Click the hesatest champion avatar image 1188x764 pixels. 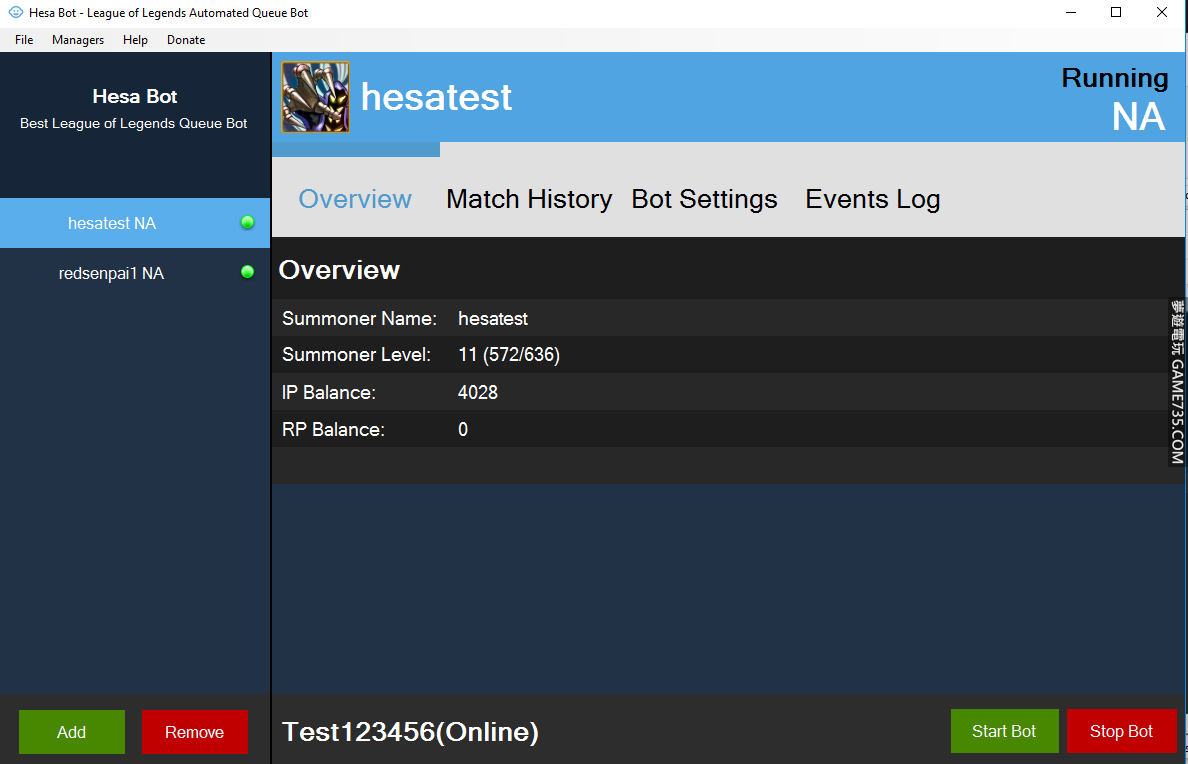(x=315, y=98)
